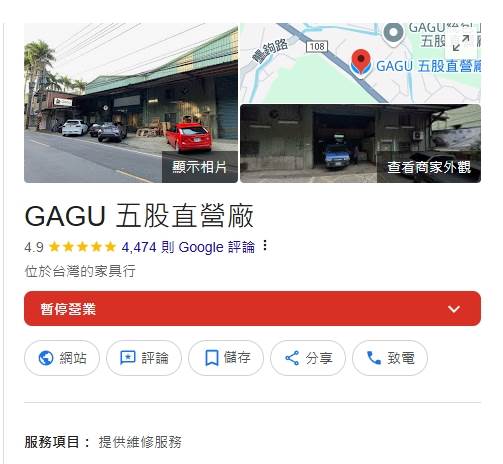The image size is (503, 464).
Task: Open the 網站 website button
Action: click(x=62, y=358)
